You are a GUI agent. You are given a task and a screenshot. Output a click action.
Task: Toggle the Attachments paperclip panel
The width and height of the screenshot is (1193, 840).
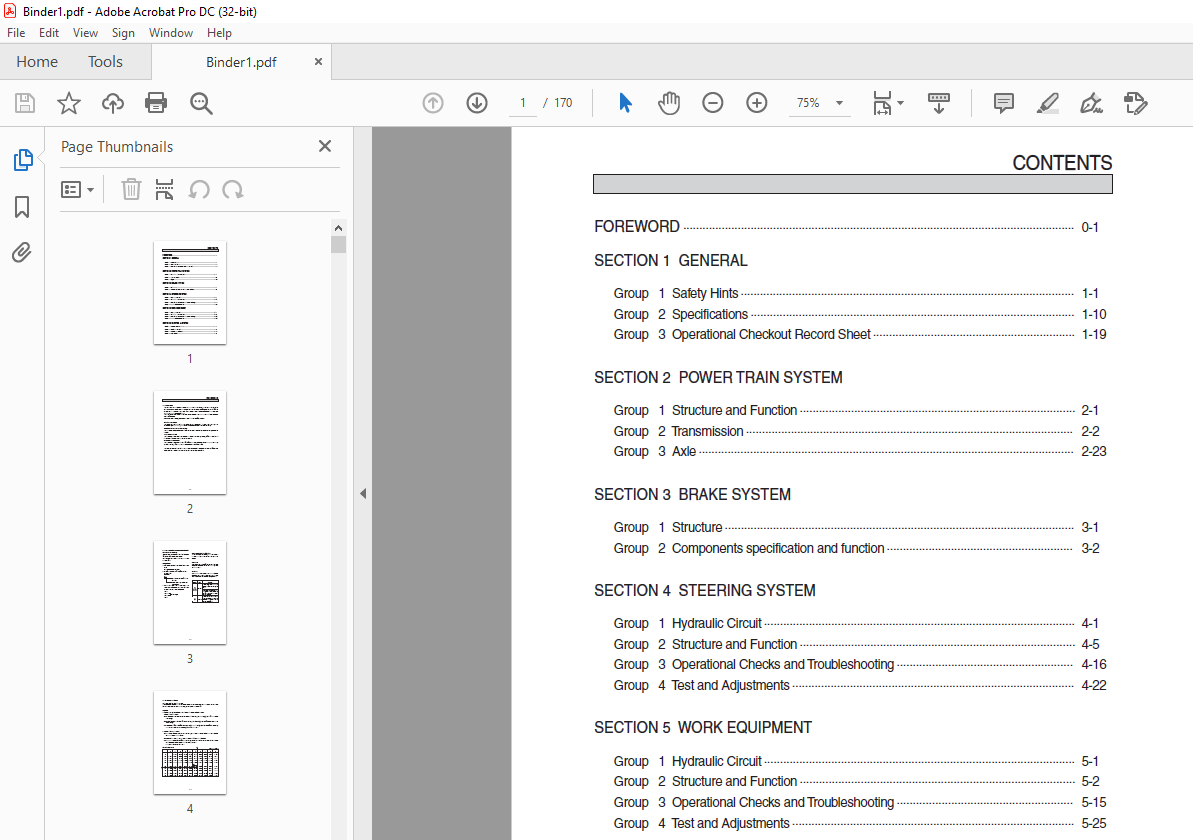coord(22,253)
